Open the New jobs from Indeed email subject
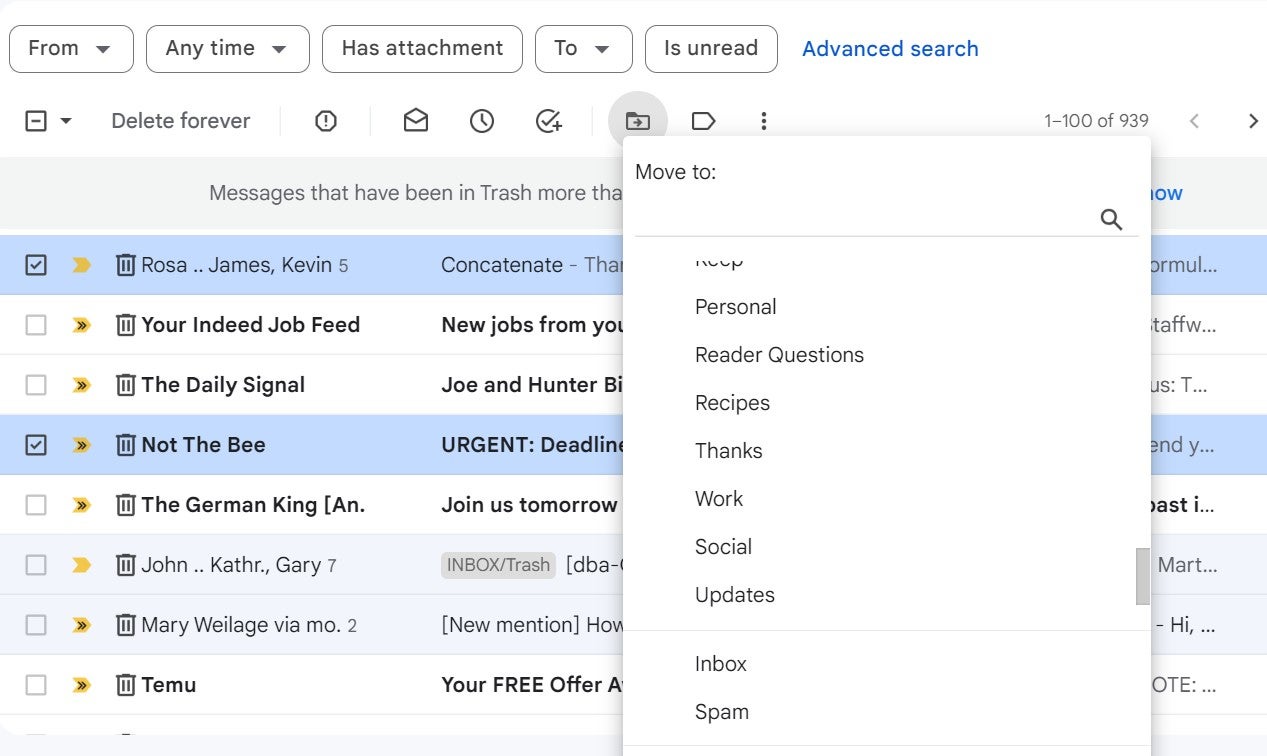This screenshot has width=1267, height=756. coord(533,325)
